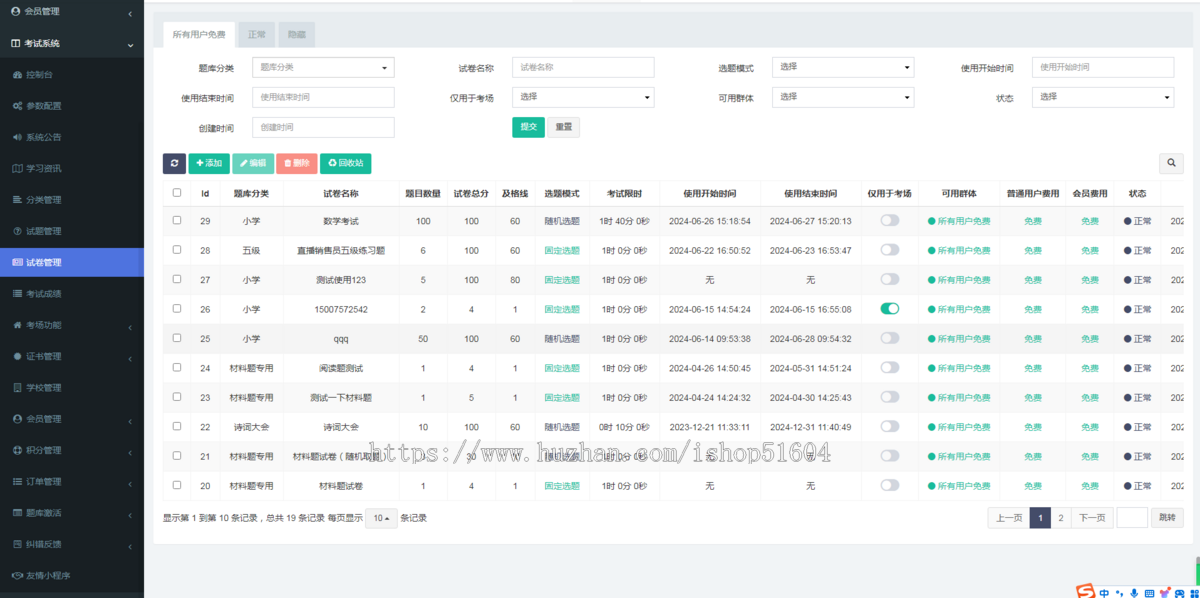The height and width of the screenshot is (598, 1200).
Task: Enable 仅用于考场 switch for 诗词大会 row
Action: pyautogui.click(x=889, y=427)
